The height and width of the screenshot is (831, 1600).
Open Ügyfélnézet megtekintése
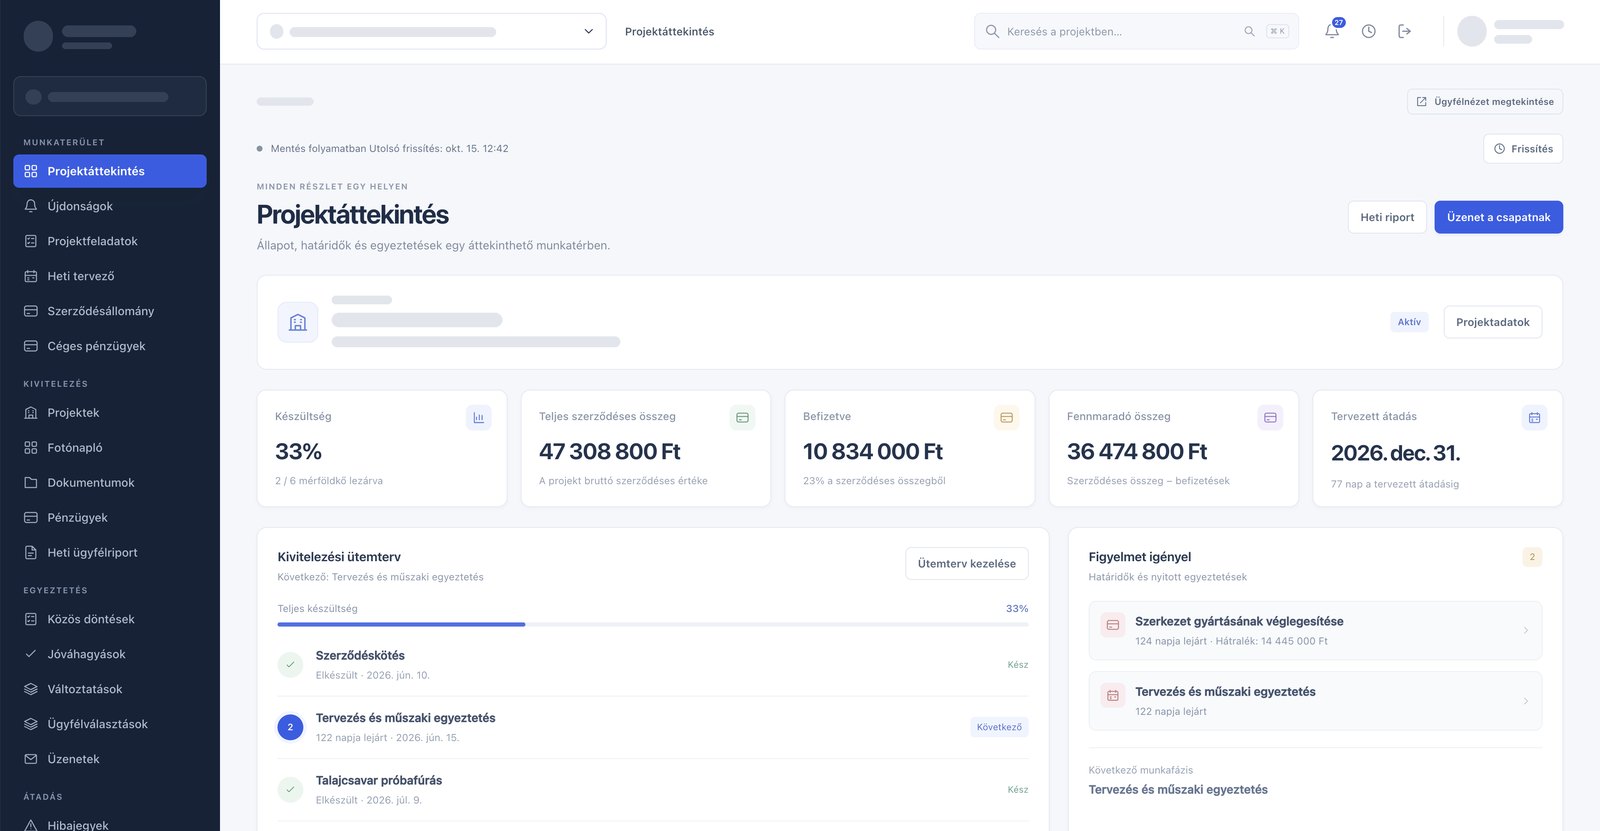click(1485, 102)
